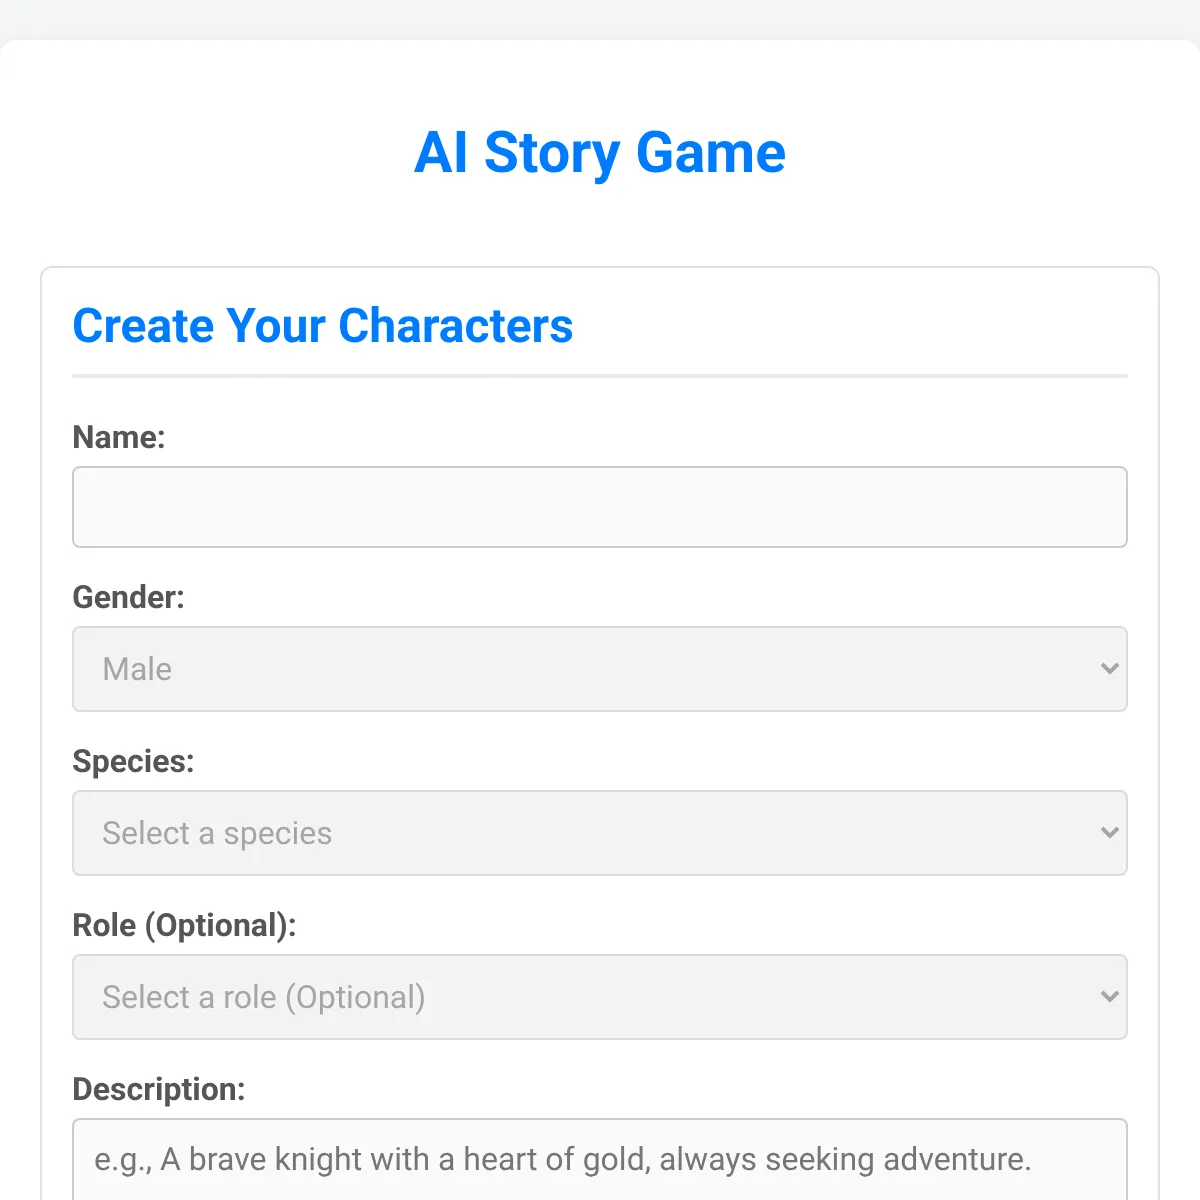Click the divider line under Create Your Characters
Viewport: 1200px width, 1200px height.
600,376
